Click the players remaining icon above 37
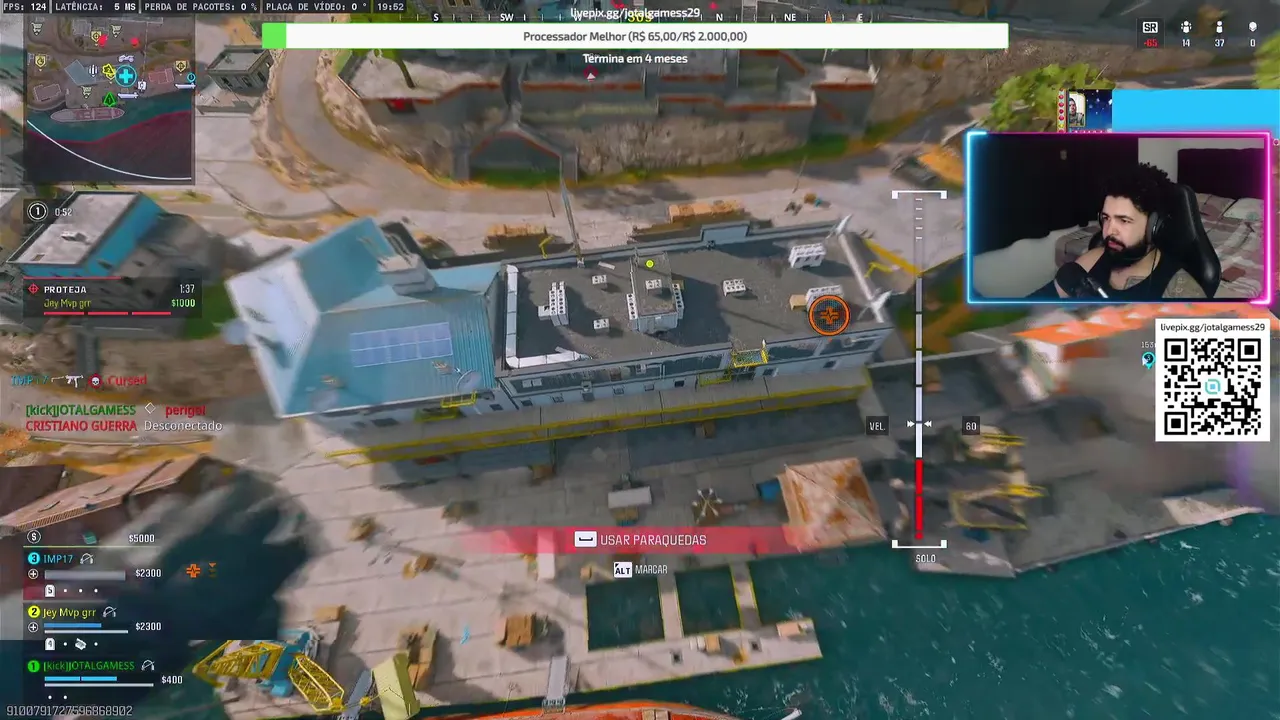 click(1219, 28)
